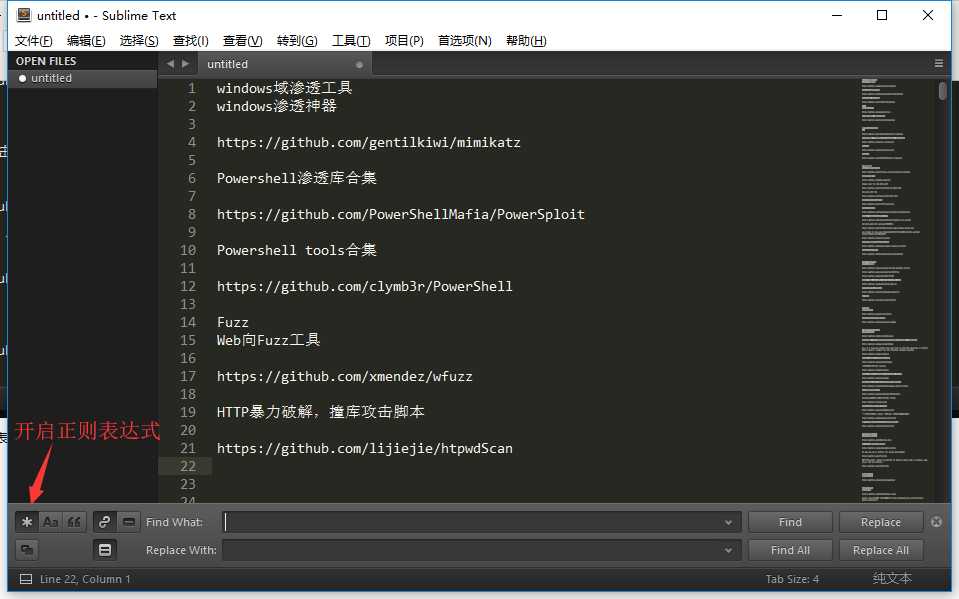Click the minimap code preview
The height and width of the screenshot is (599, 959).
[894, 289]
